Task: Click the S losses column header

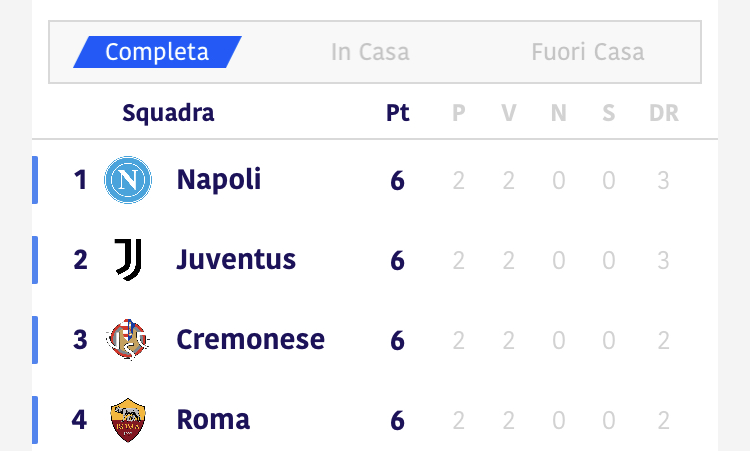Action: (x=608, y=113)
